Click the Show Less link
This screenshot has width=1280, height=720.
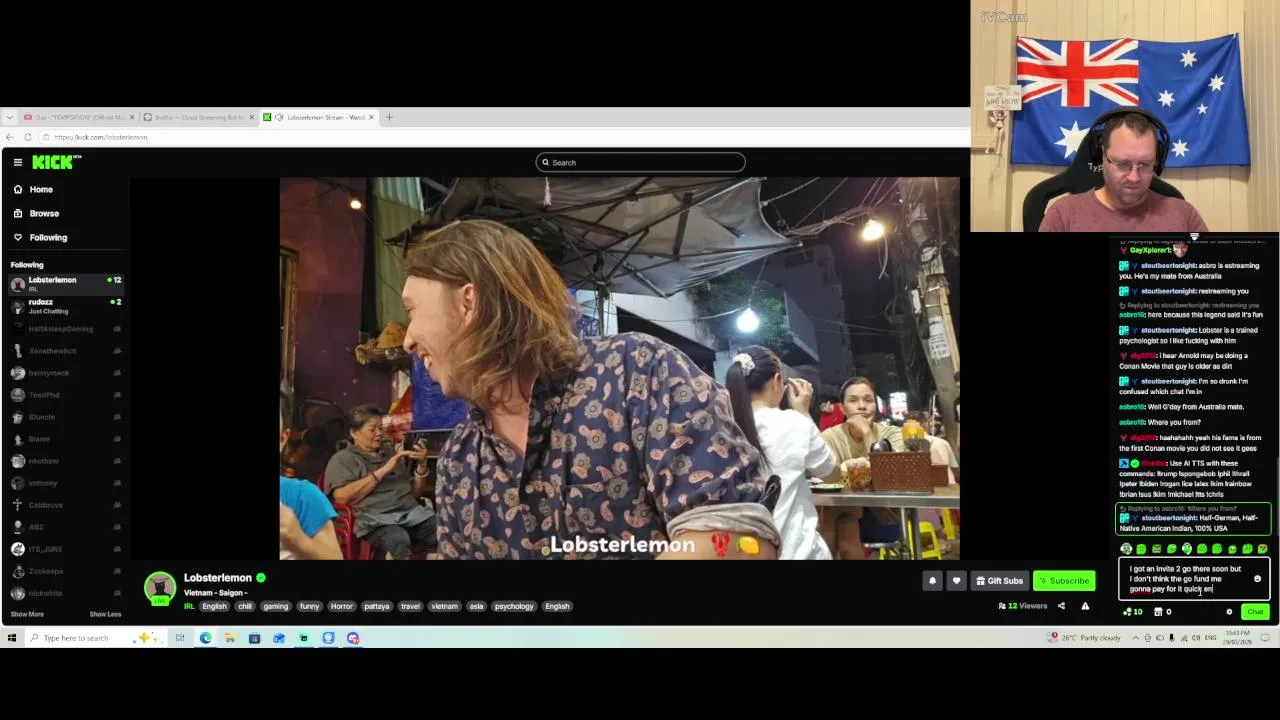pyautogui.click(x=105, y=614)
